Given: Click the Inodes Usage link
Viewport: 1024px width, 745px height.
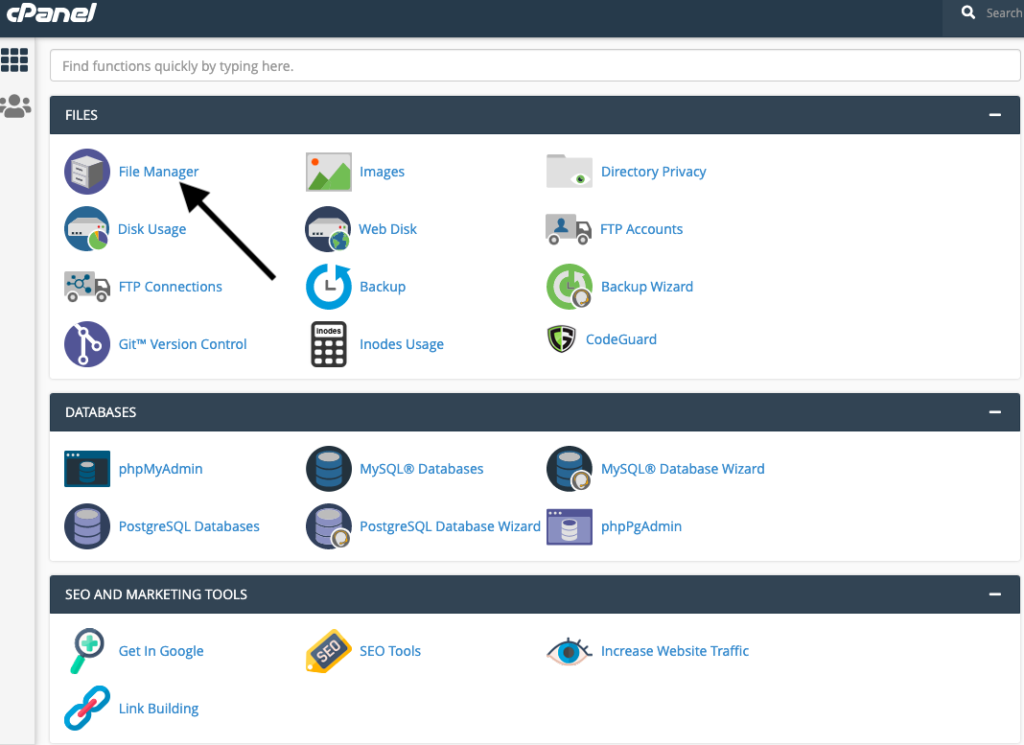Looking at the screenshot, I should click(x=402, y=344).
